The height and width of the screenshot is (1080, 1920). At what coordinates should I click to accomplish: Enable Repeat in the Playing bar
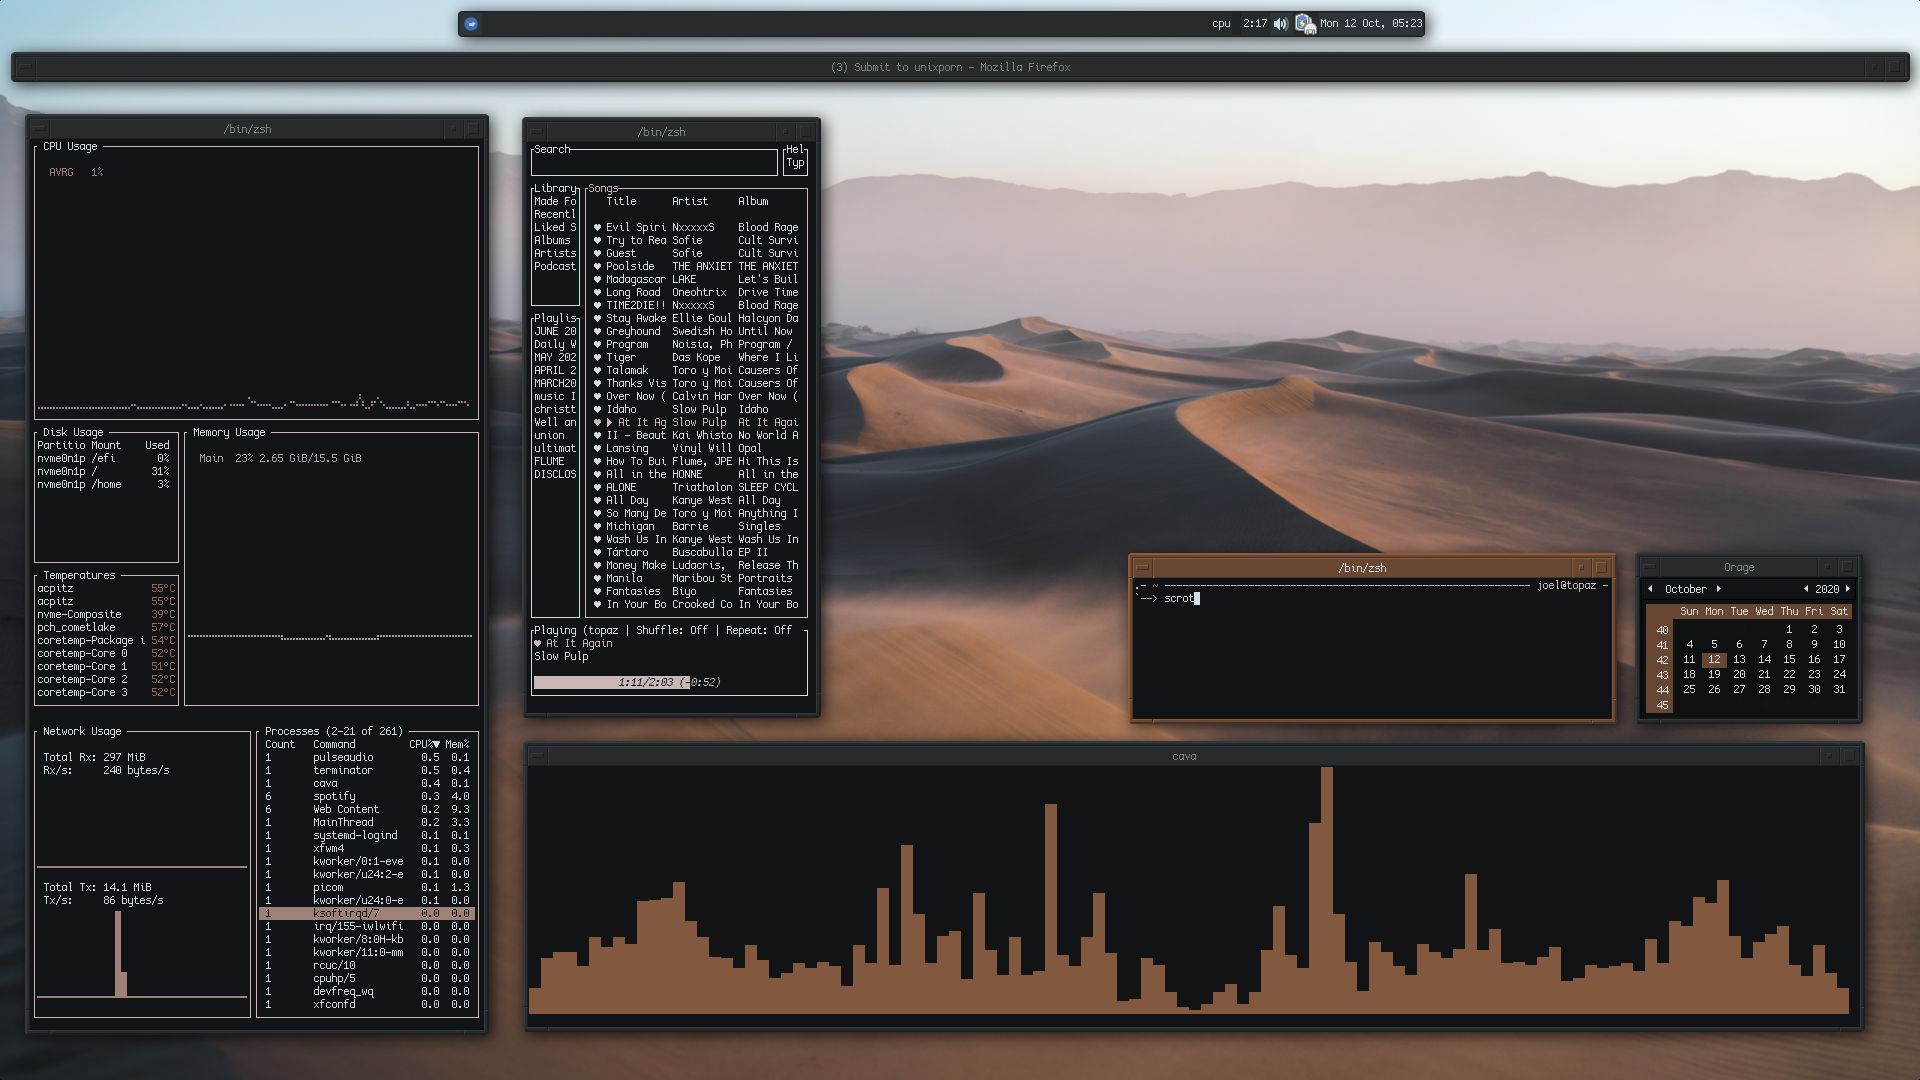[763, 630]
